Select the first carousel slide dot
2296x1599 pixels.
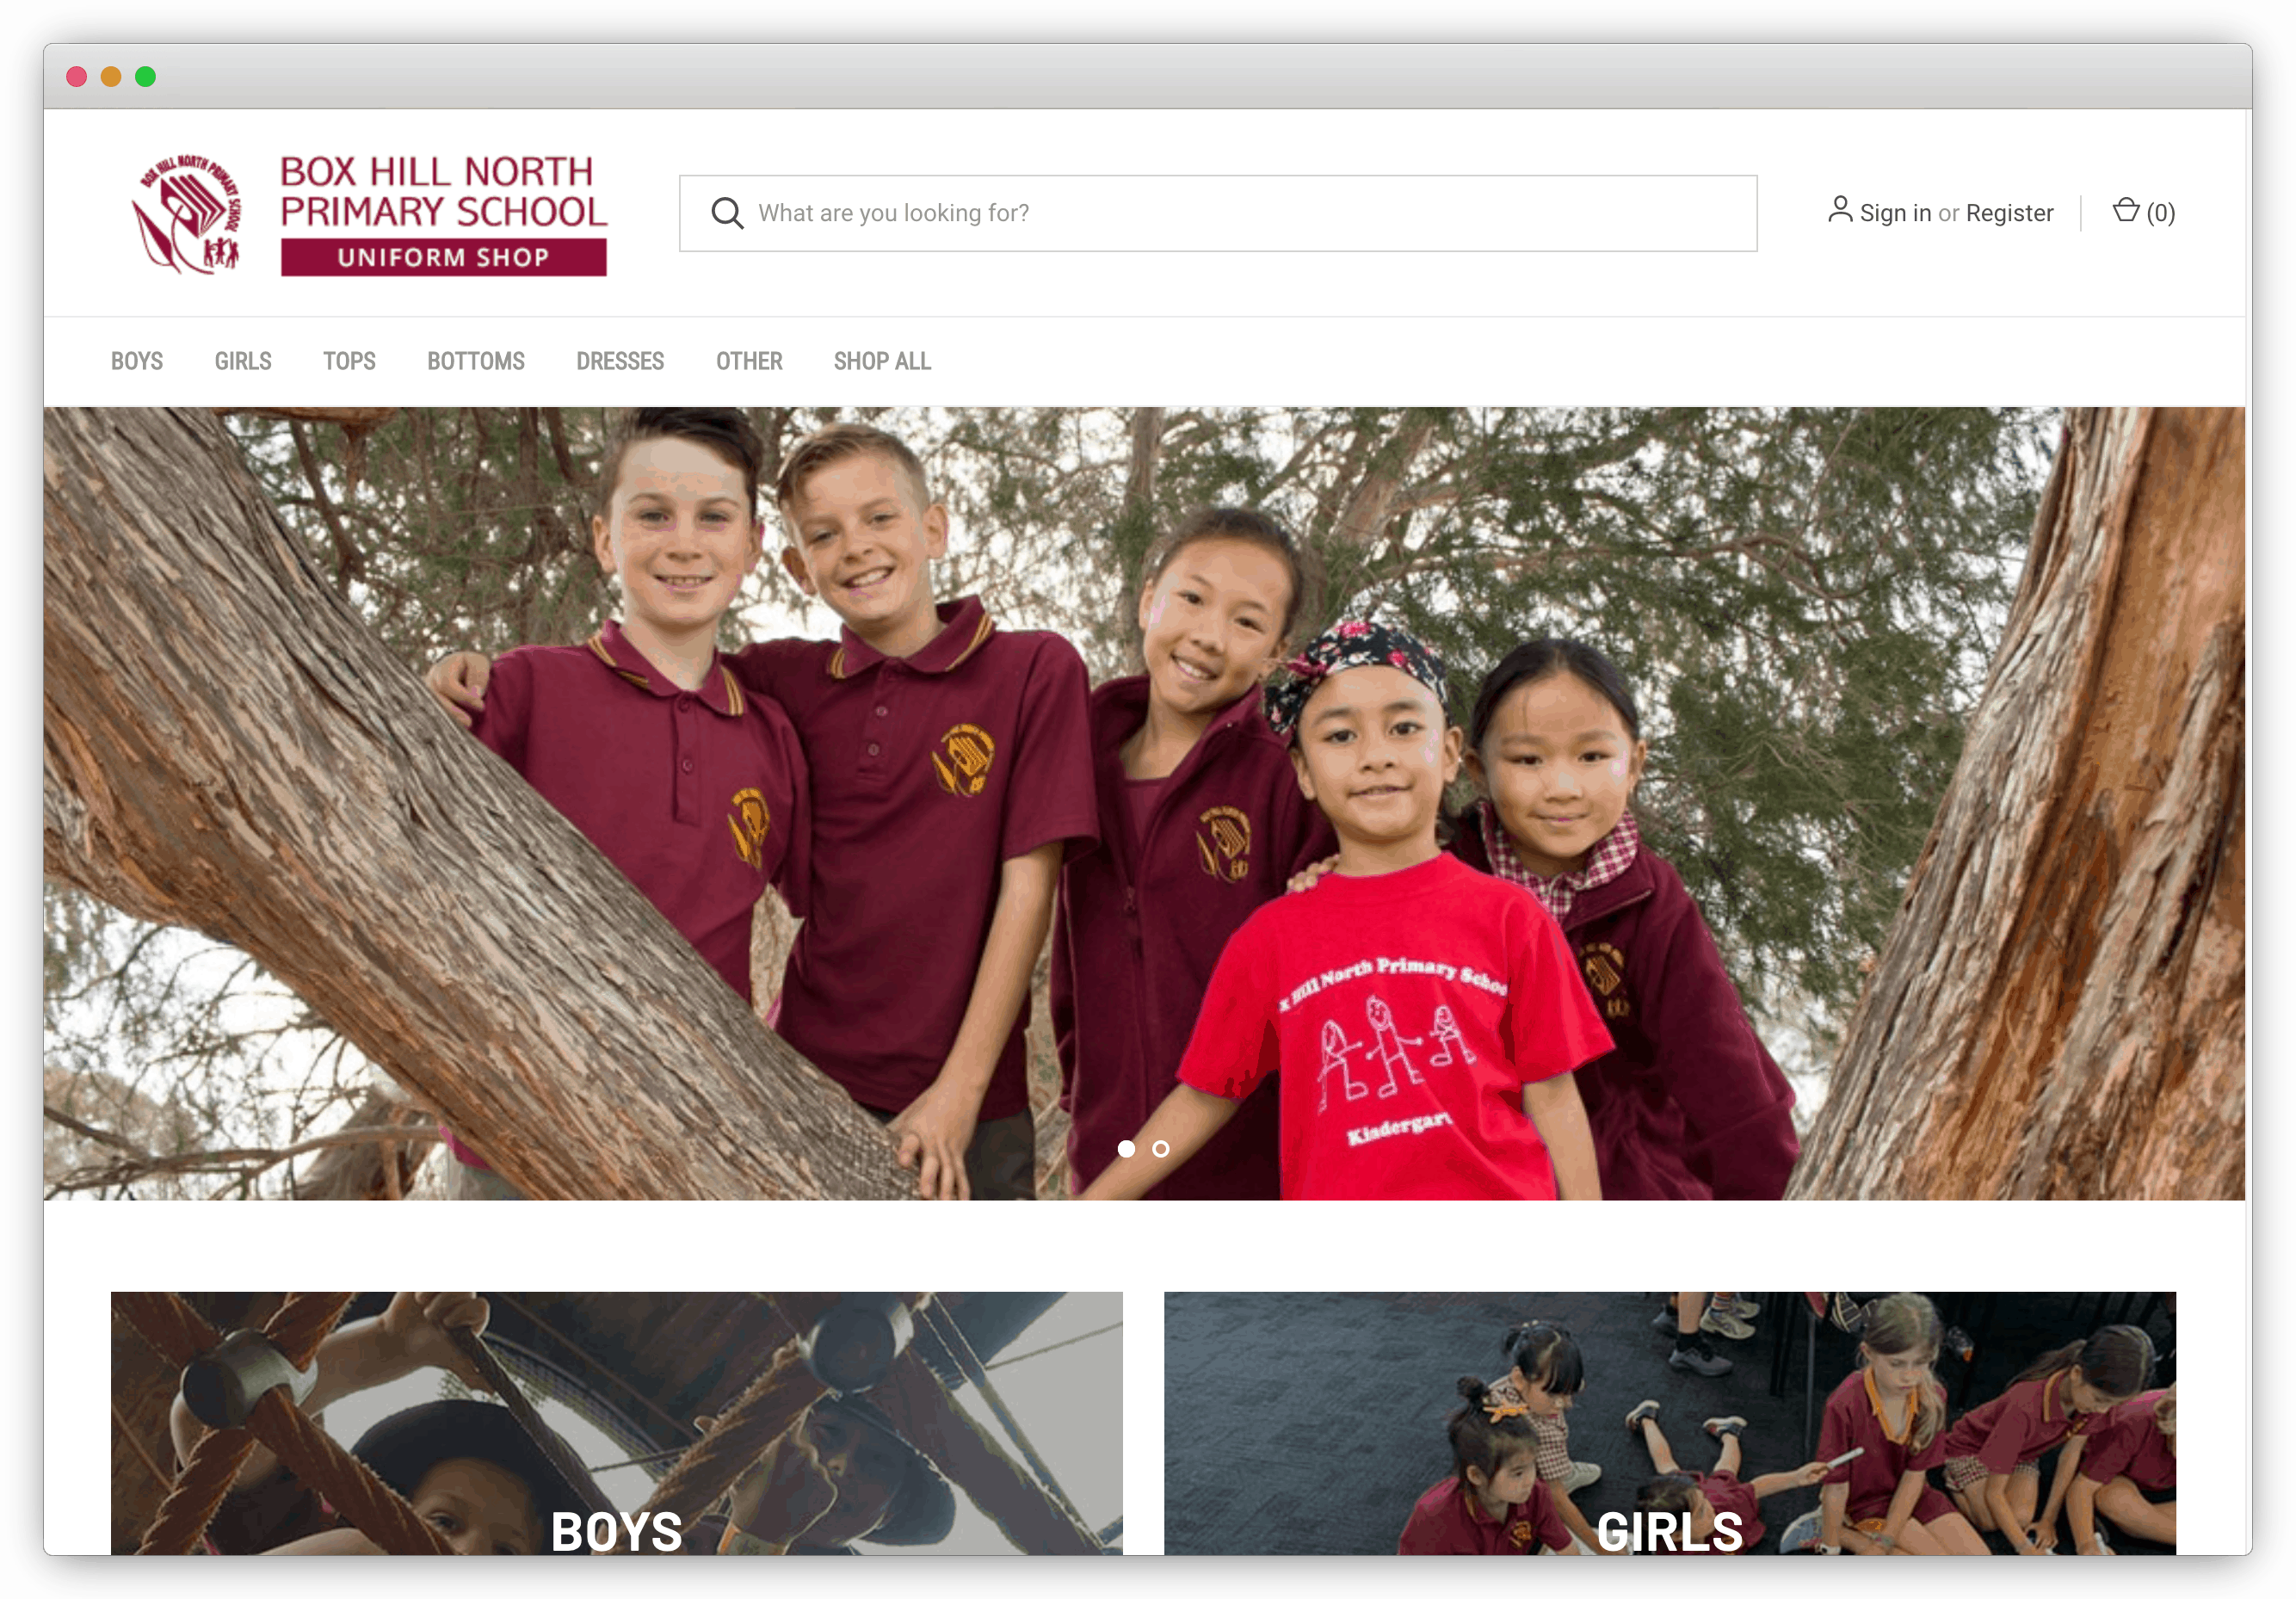tap(1126, 1149)
